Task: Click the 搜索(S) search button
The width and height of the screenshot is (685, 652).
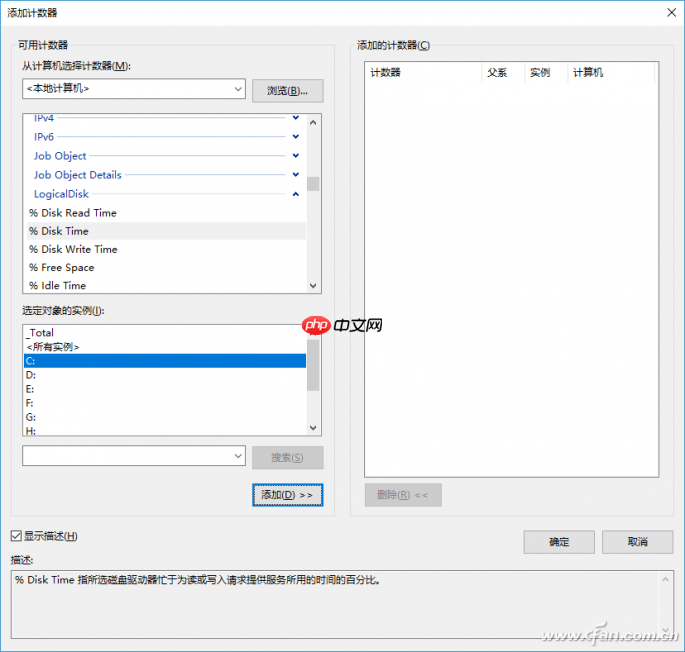Action: (x=287, y=458)
